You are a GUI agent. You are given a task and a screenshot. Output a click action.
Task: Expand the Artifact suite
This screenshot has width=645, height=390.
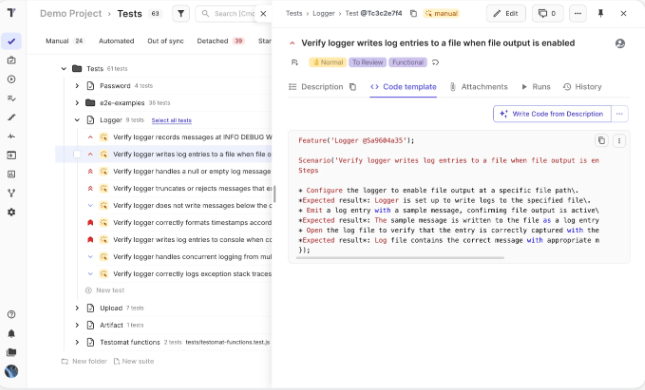[77, 325]
